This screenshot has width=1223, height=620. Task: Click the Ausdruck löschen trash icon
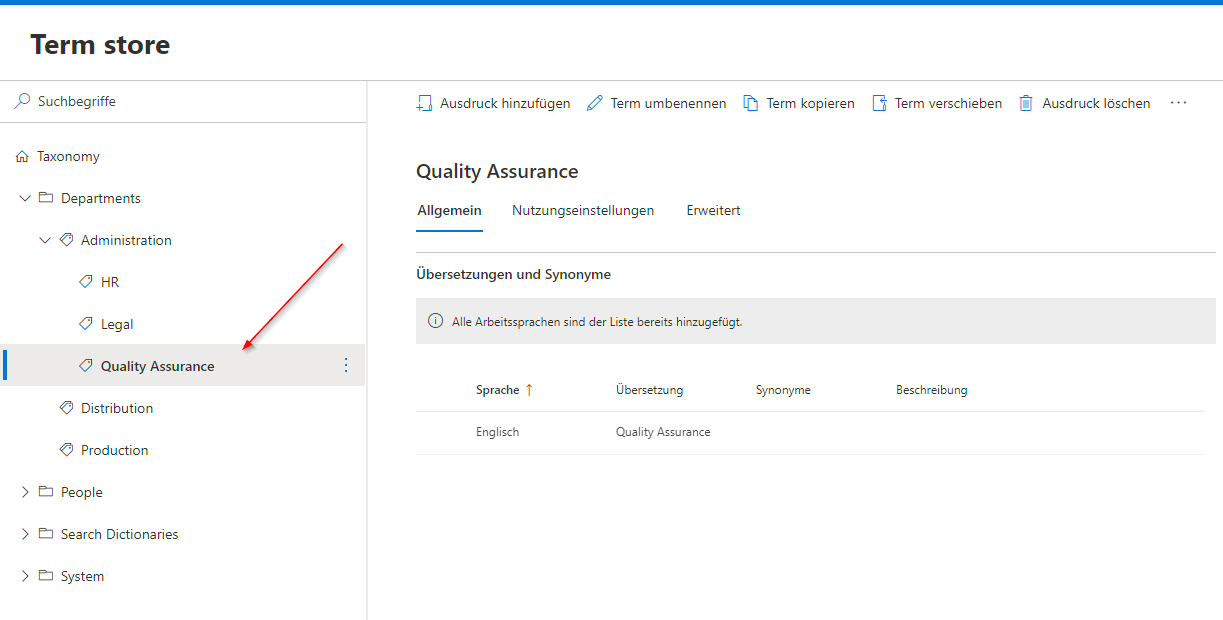pos(1026,103)
